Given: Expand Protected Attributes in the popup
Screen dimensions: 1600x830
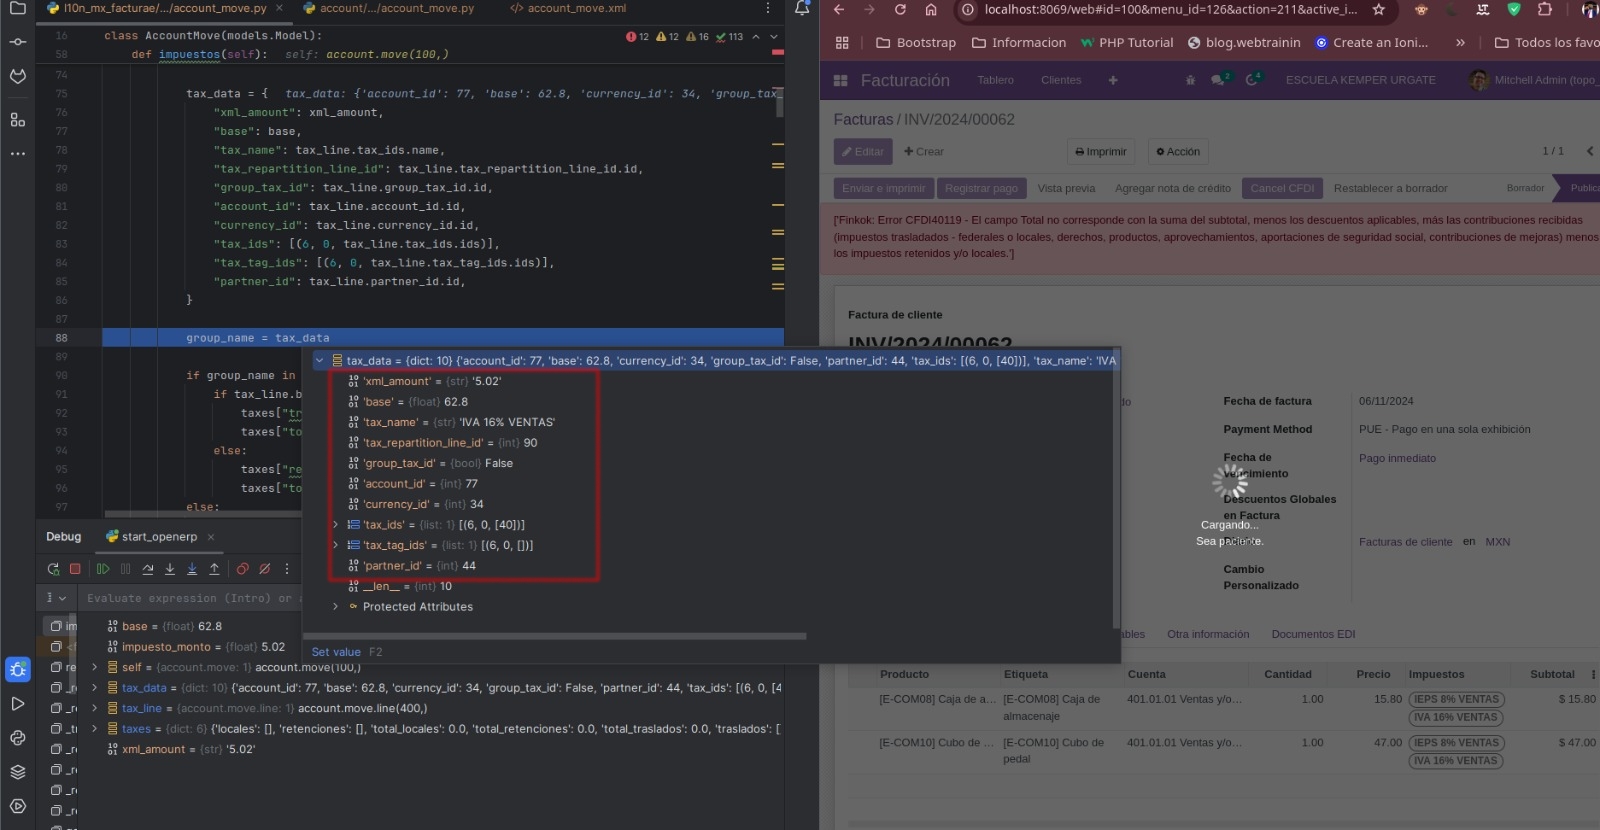Looking at the screenshot, I should coord(335,606).
